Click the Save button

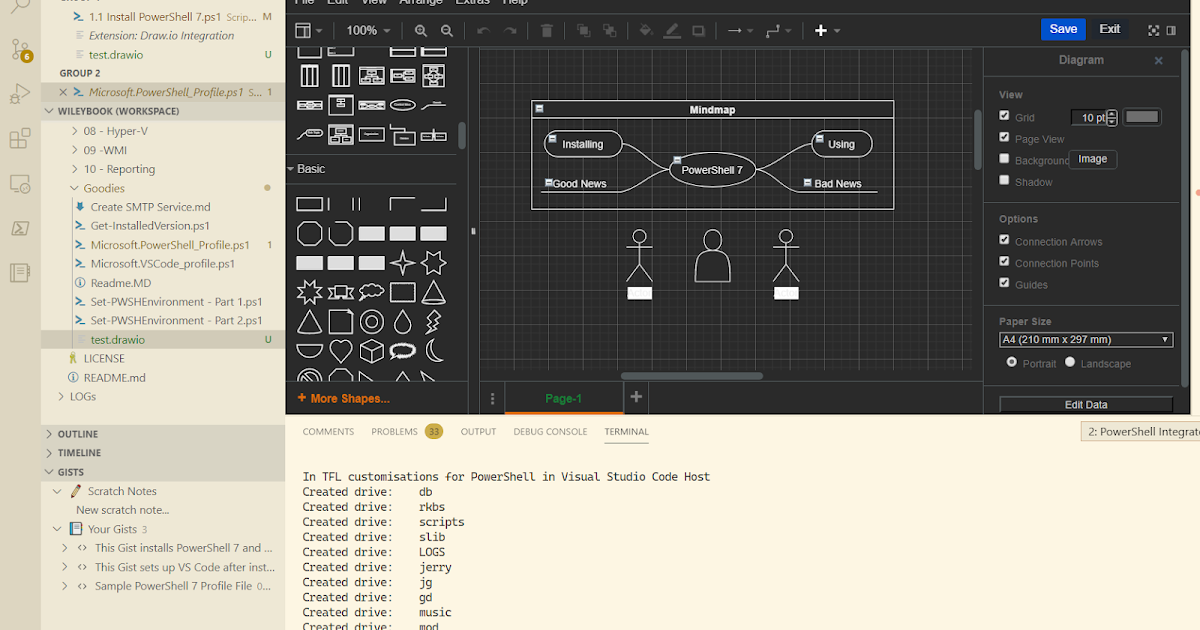1063,29
